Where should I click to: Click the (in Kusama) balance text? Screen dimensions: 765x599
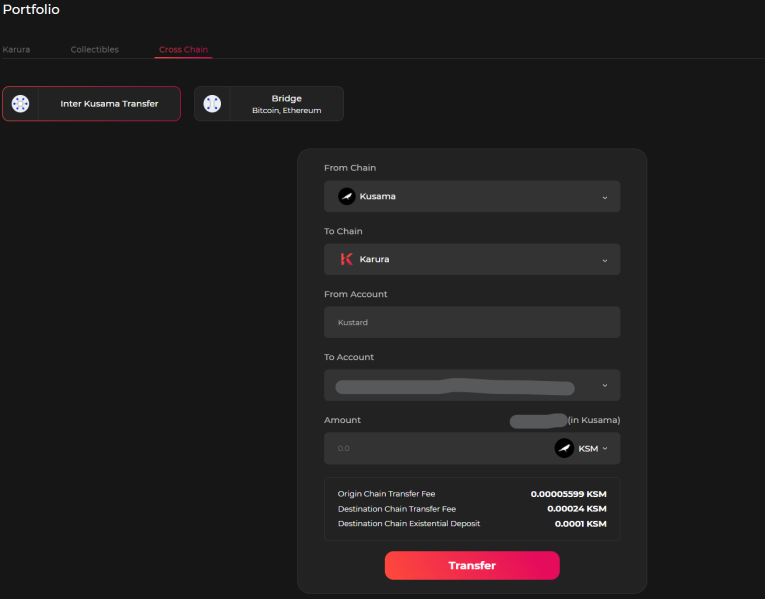coord(594,420)
